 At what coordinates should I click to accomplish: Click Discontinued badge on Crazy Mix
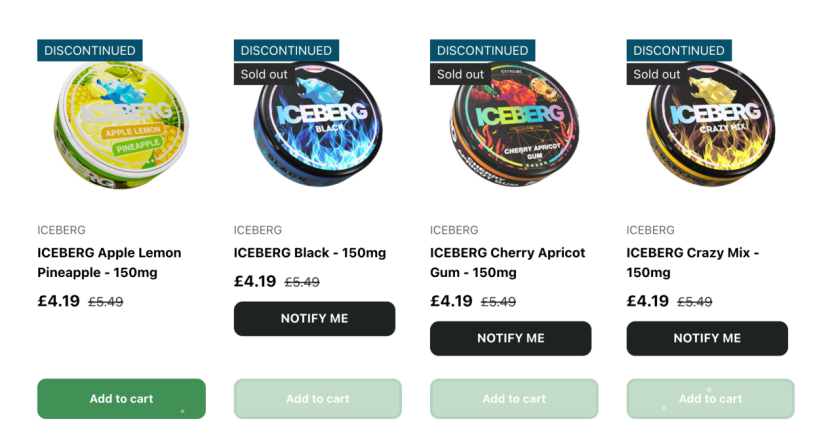(x=679, y=50)
